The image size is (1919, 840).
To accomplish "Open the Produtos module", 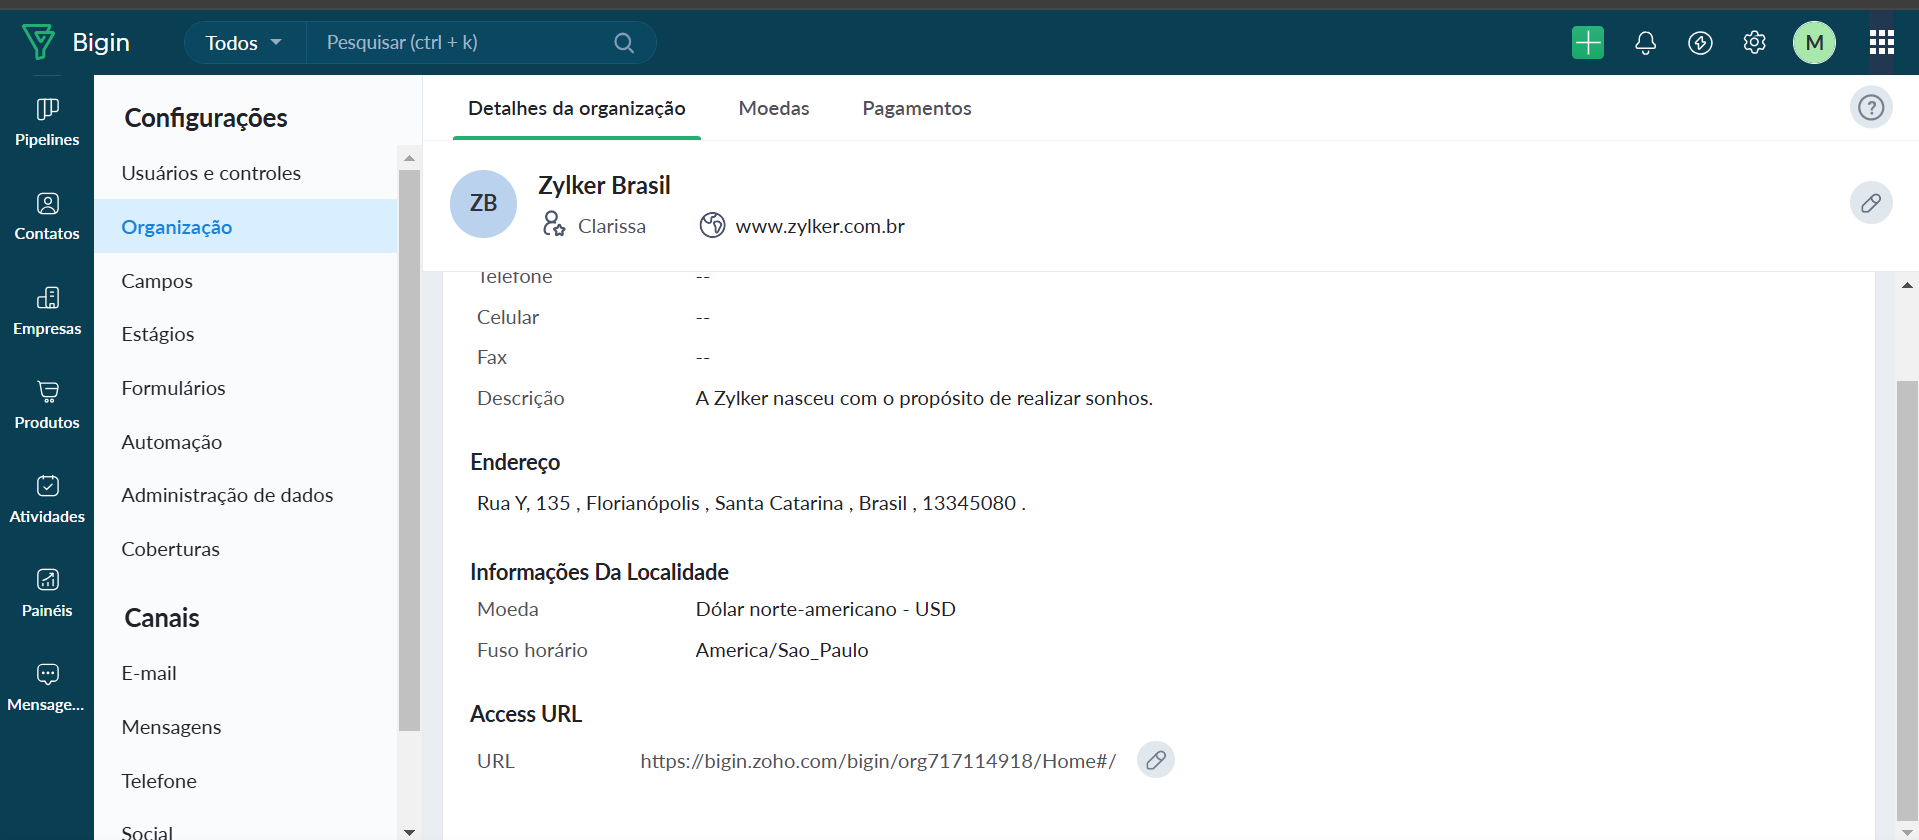I will click(x=47, y=406).
